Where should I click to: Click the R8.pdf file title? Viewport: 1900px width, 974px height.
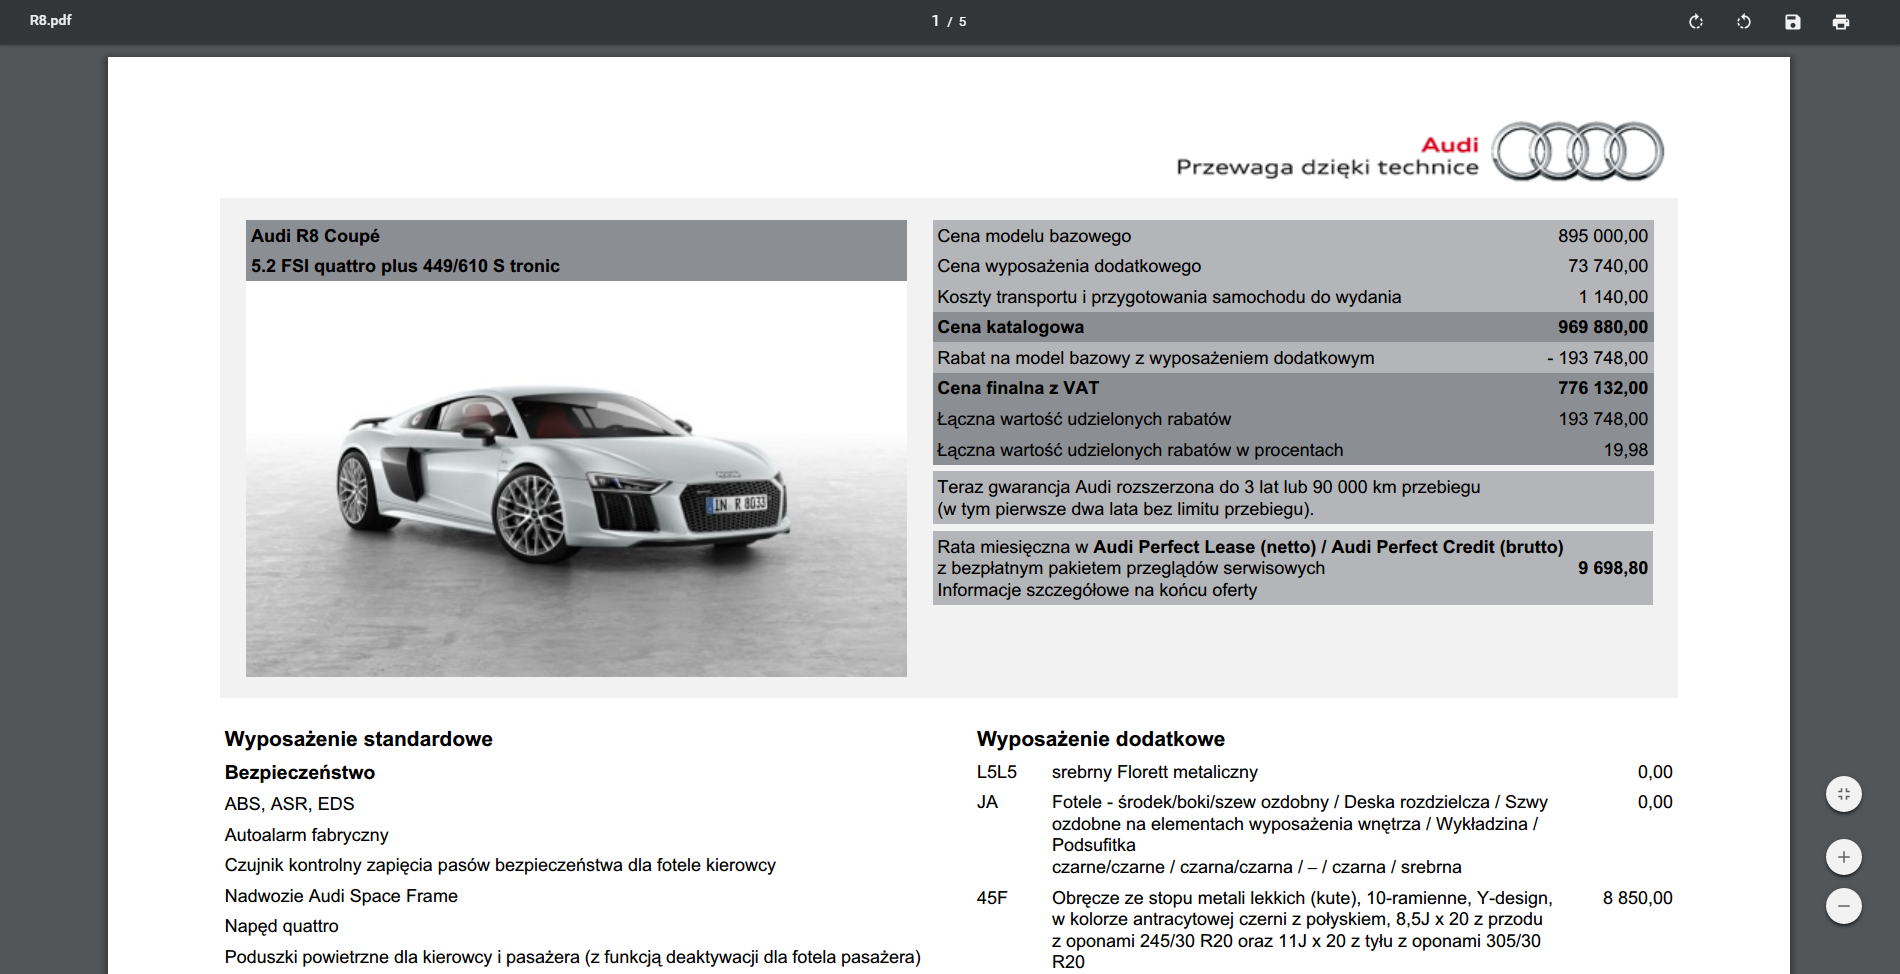point(50,20)
